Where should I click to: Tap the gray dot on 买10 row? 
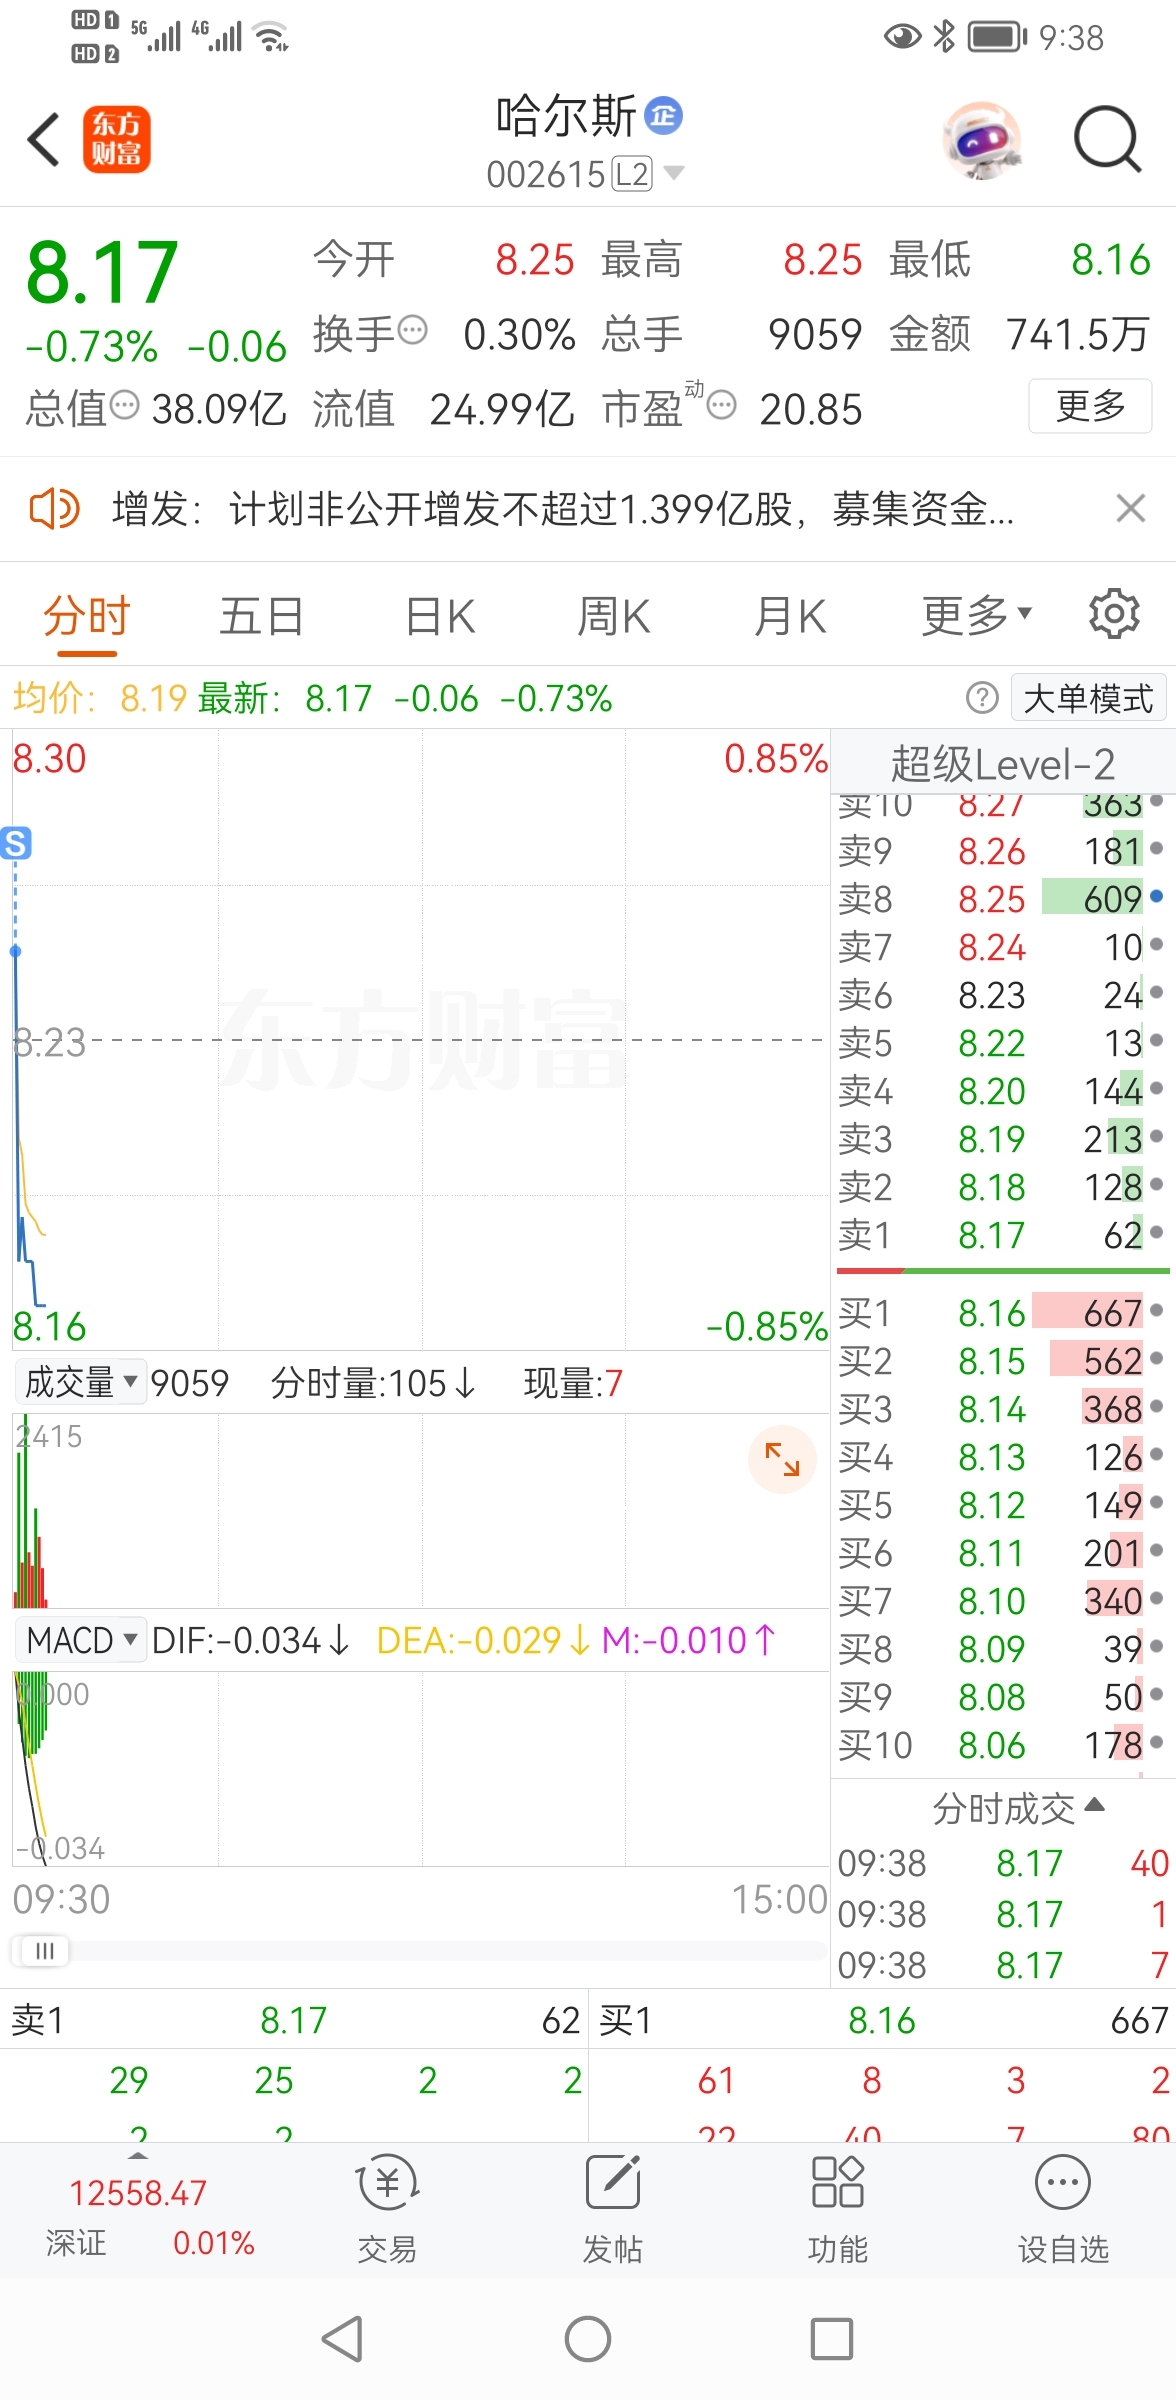(x=1157, y=1742)
